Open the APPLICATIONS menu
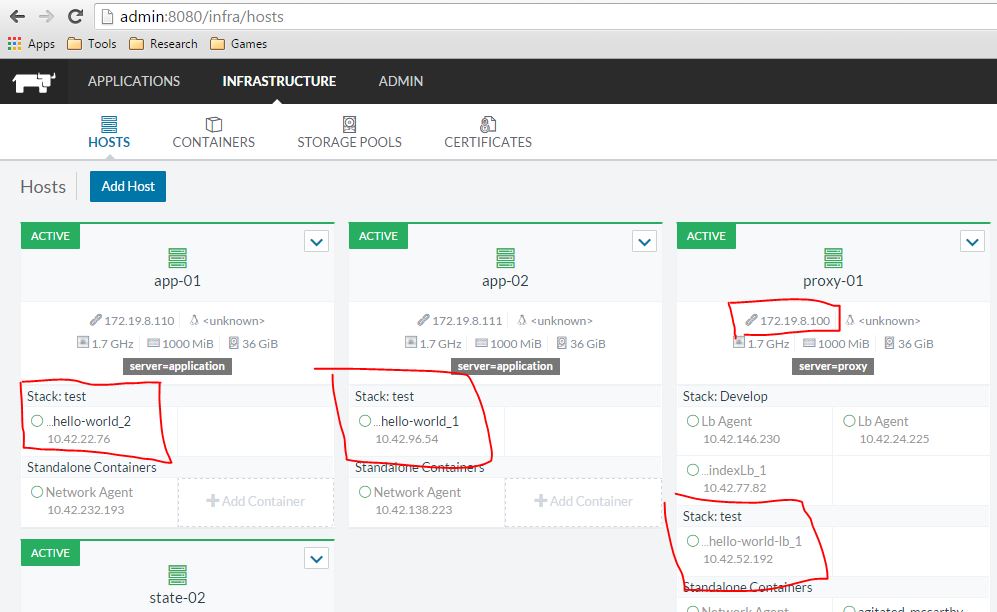Screen dimensions: 997x612 134,81
